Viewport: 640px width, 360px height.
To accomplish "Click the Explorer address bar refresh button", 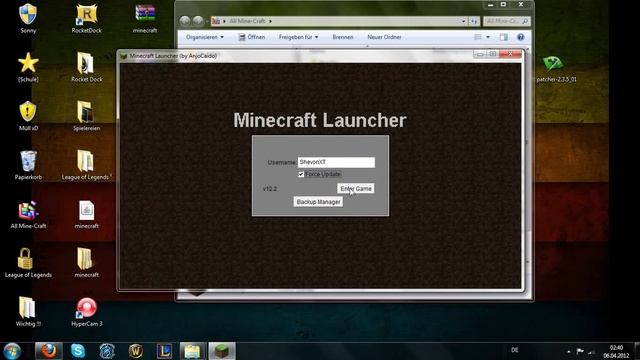I will [x=474, y=21].
